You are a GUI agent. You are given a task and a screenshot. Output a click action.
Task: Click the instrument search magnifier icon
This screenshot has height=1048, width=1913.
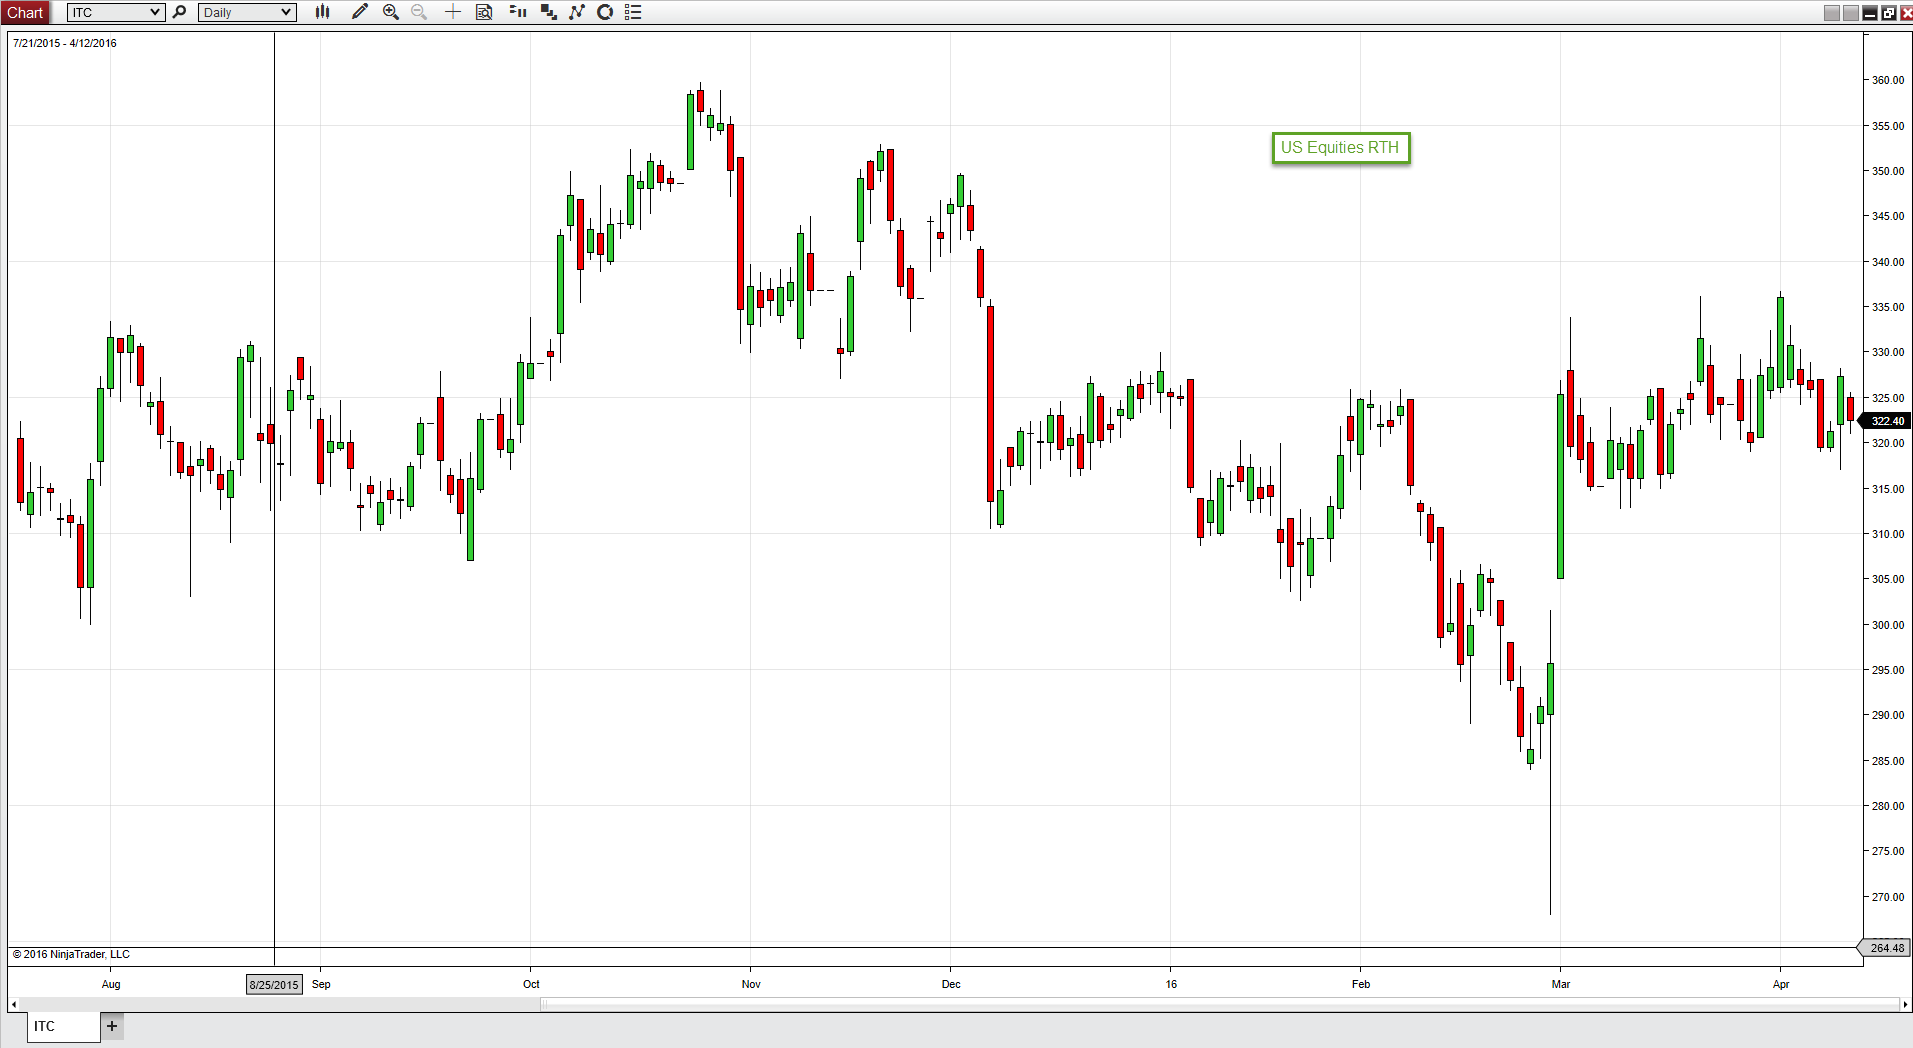coord(180,12)
